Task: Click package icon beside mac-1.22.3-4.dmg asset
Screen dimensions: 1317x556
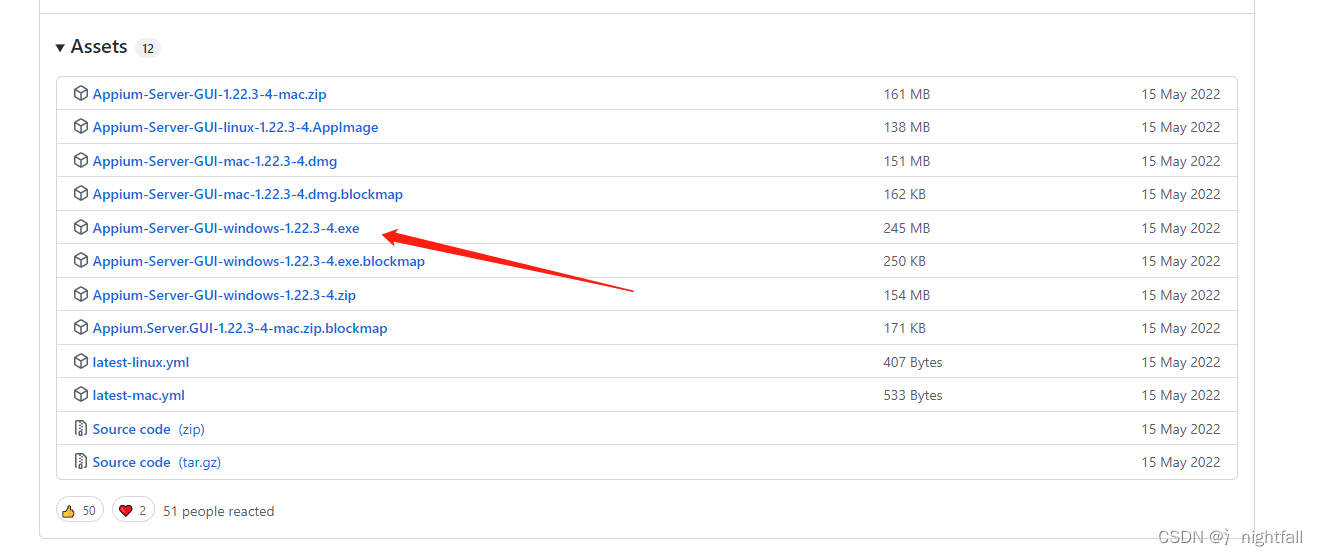Action: coord(81,160)
